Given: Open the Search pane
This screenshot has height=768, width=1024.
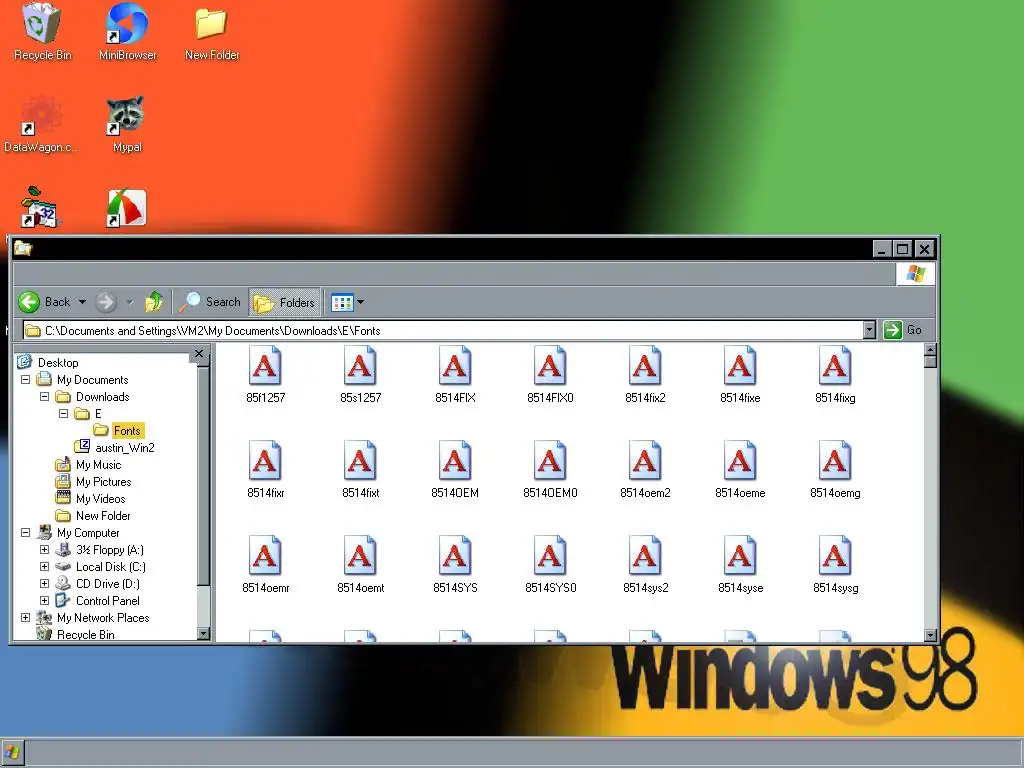Looking at the screenshot, I should 210,302.
